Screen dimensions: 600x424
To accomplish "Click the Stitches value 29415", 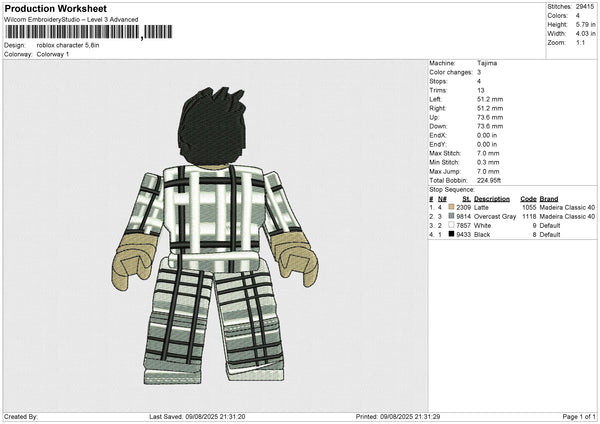I will (585, 7).
